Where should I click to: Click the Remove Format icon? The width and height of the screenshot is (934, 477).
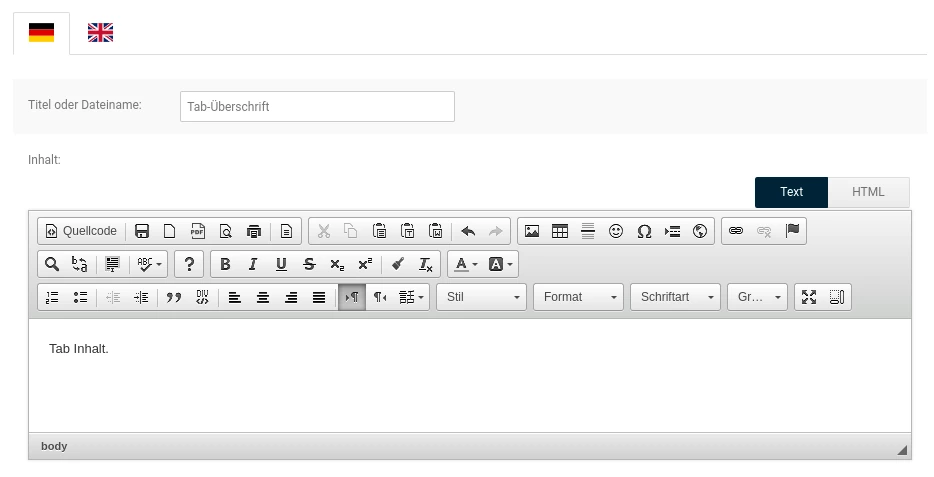click(425, 264)
